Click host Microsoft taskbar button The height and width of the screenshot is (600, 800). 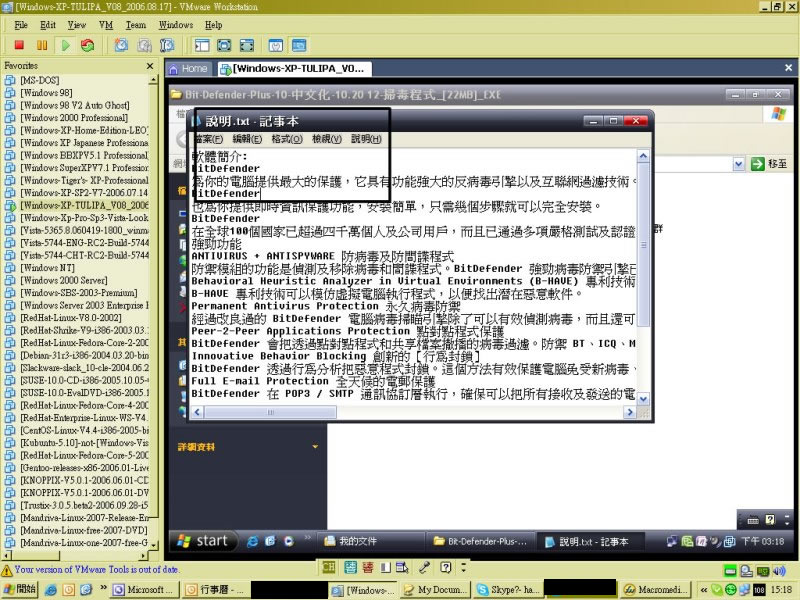(x=144, y=590)
